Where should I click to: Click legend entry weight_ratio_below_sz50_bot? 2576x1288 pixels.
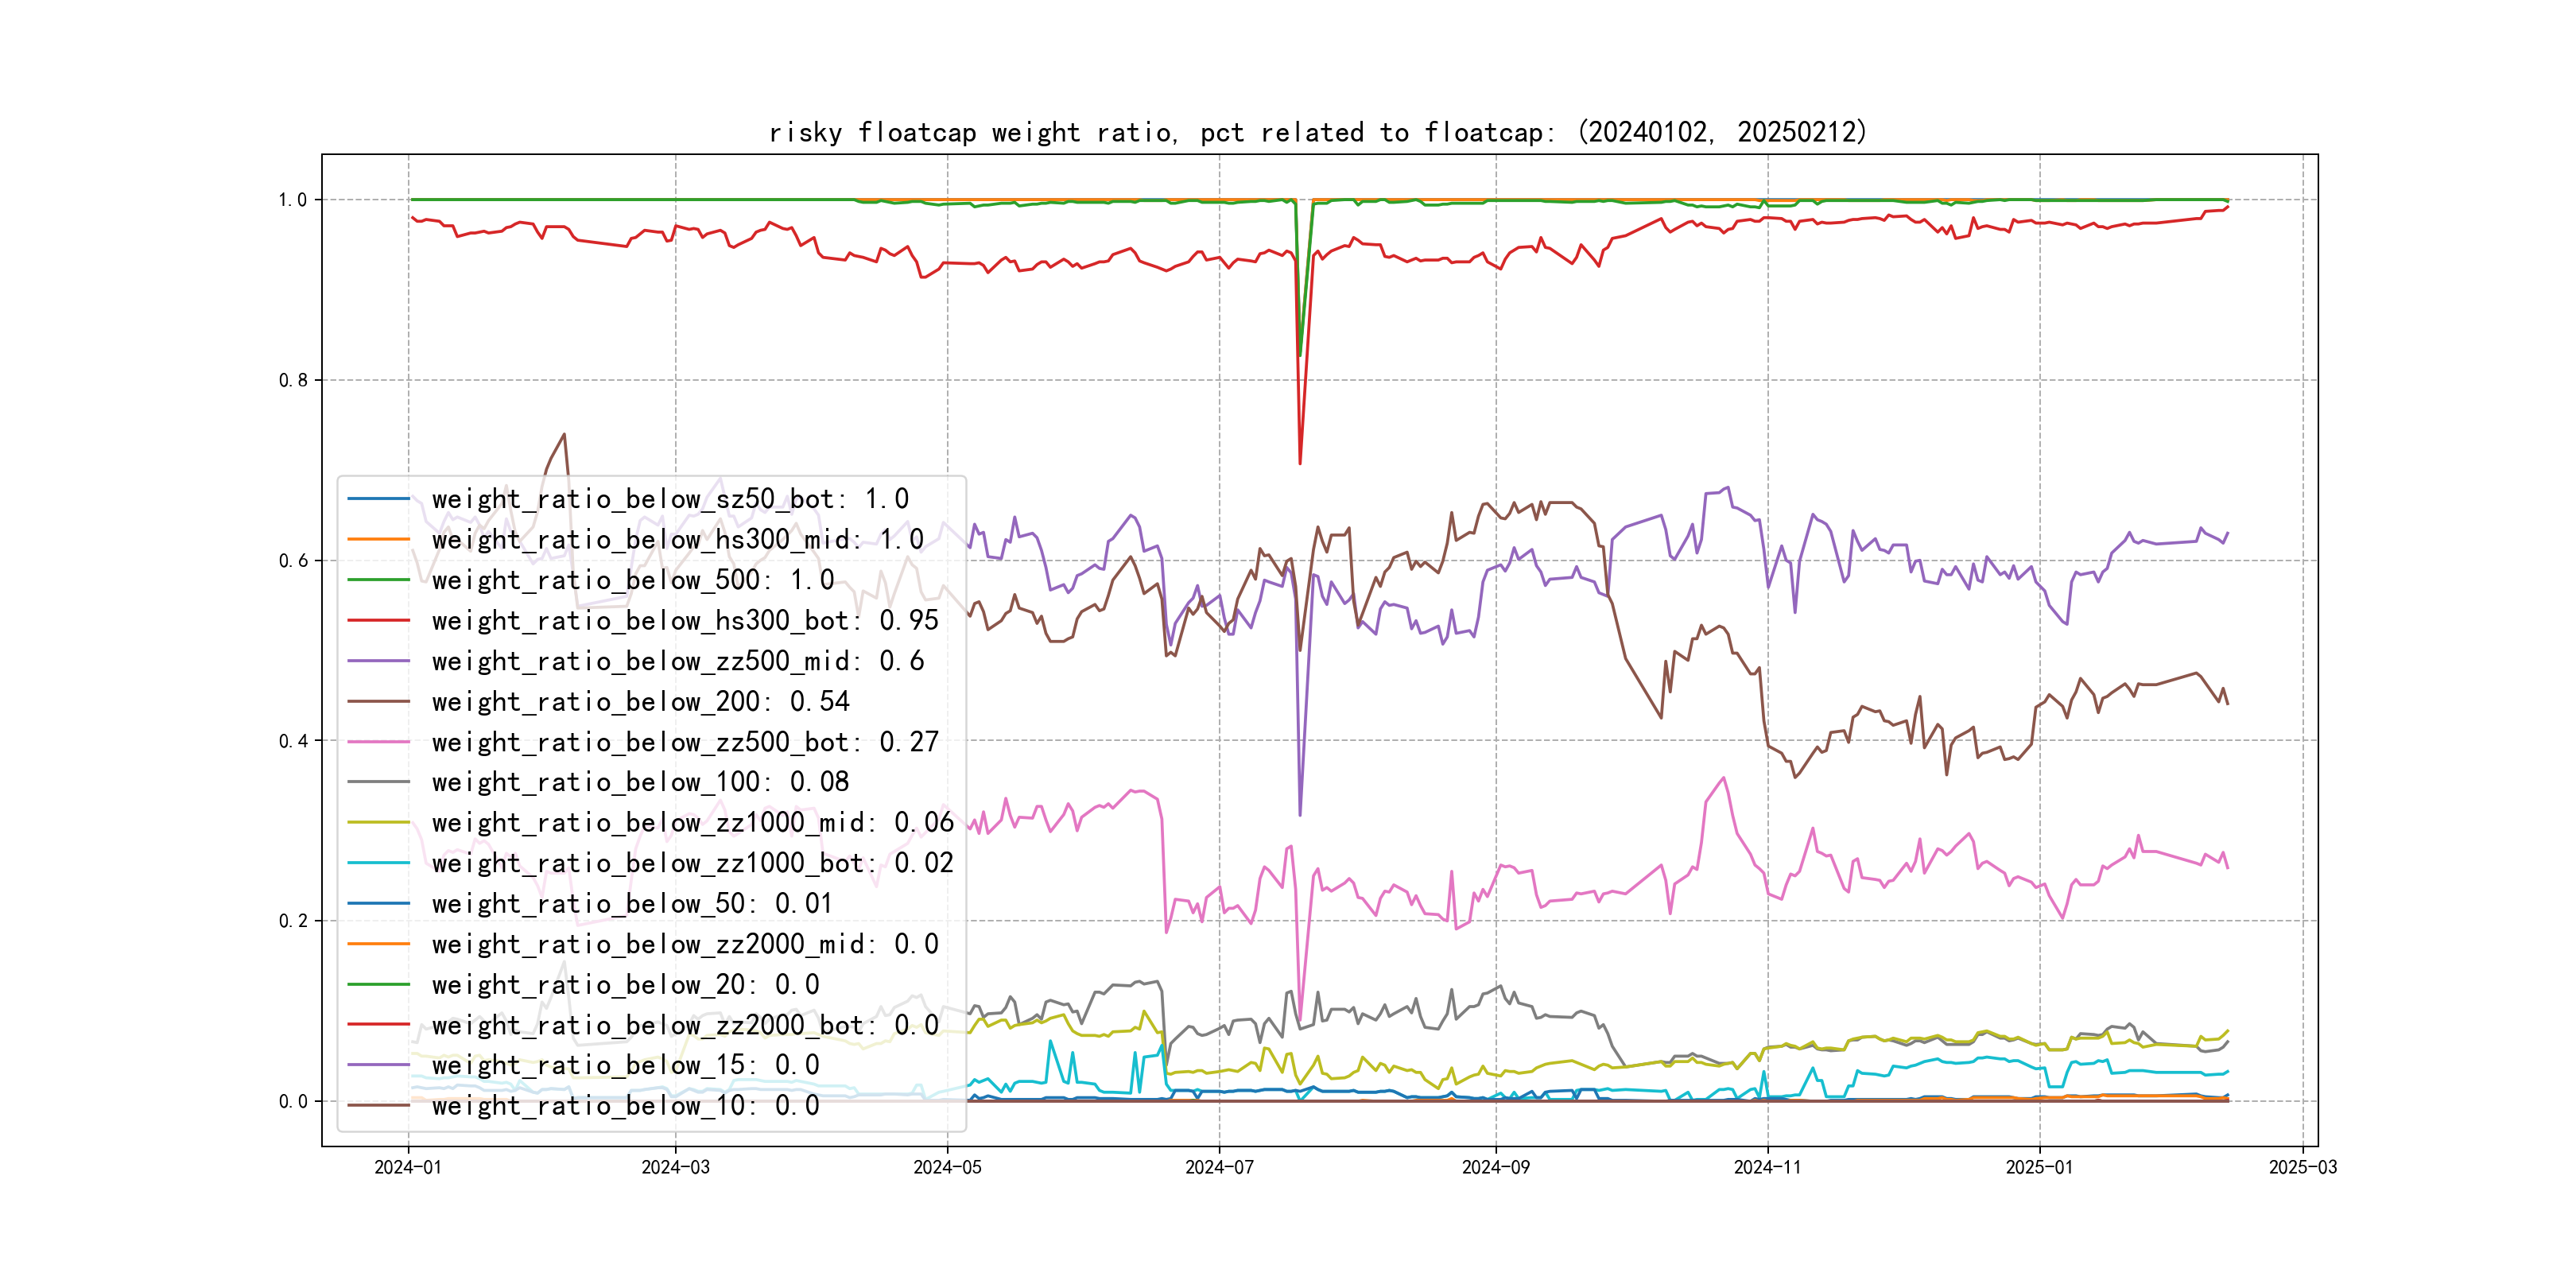click(x=669, y=499)
